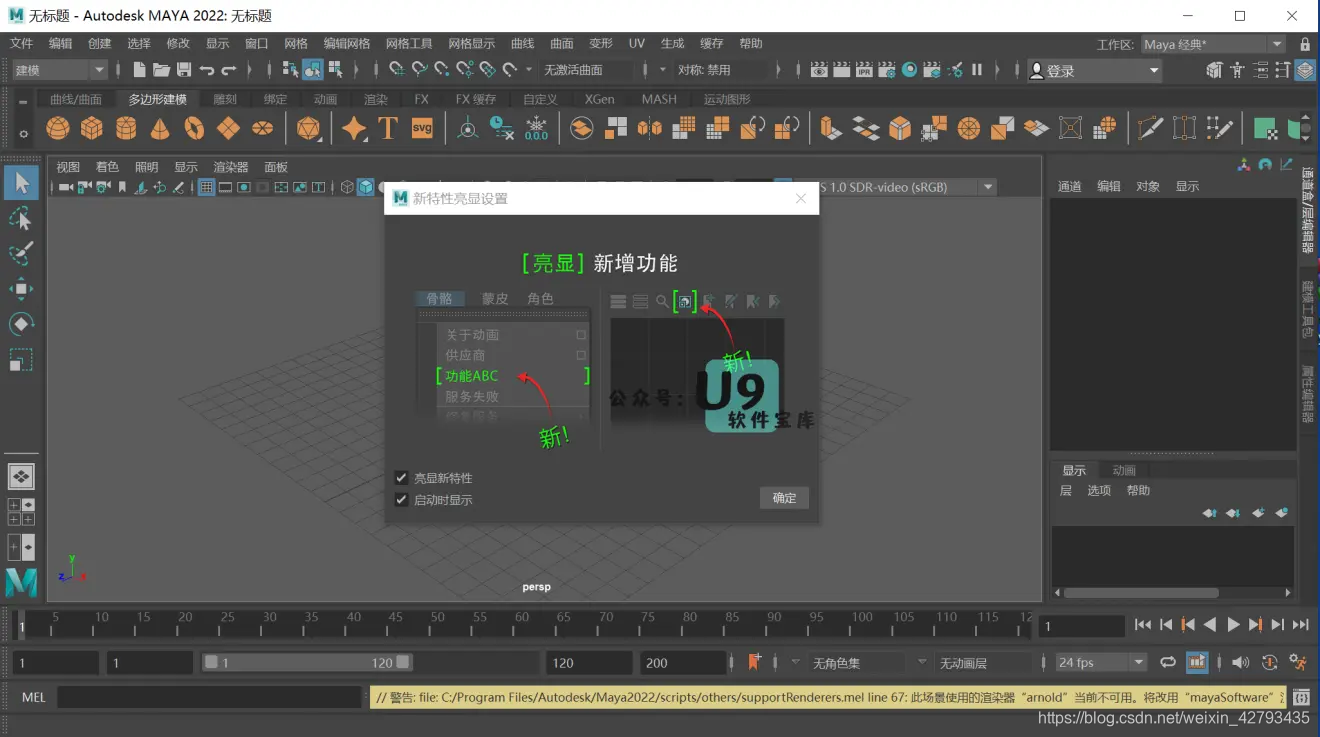Click the 骨骼 tab in the highlight dialog
This screenshot has height=737, width=1320.
pos(439,297)
